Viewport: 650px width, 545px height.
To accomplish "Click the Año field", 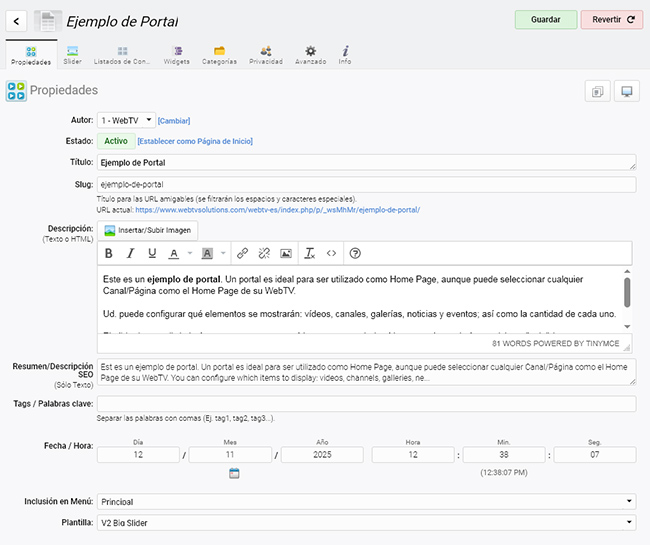I will [x=322, y=455].
